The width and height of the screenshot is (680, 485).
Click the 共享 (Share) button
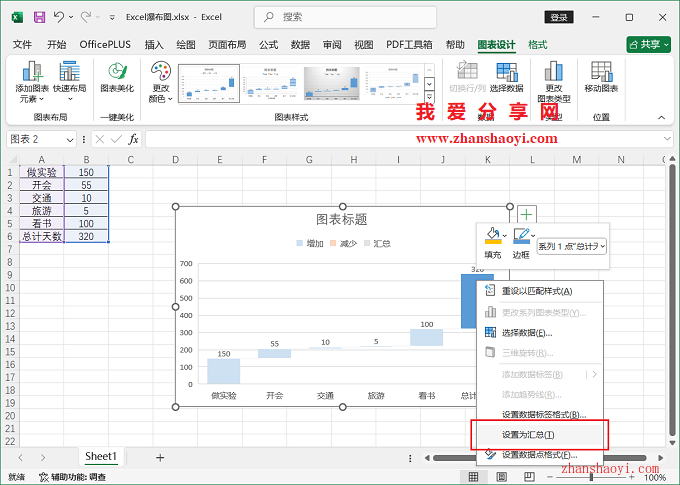(x=648, y=45)
